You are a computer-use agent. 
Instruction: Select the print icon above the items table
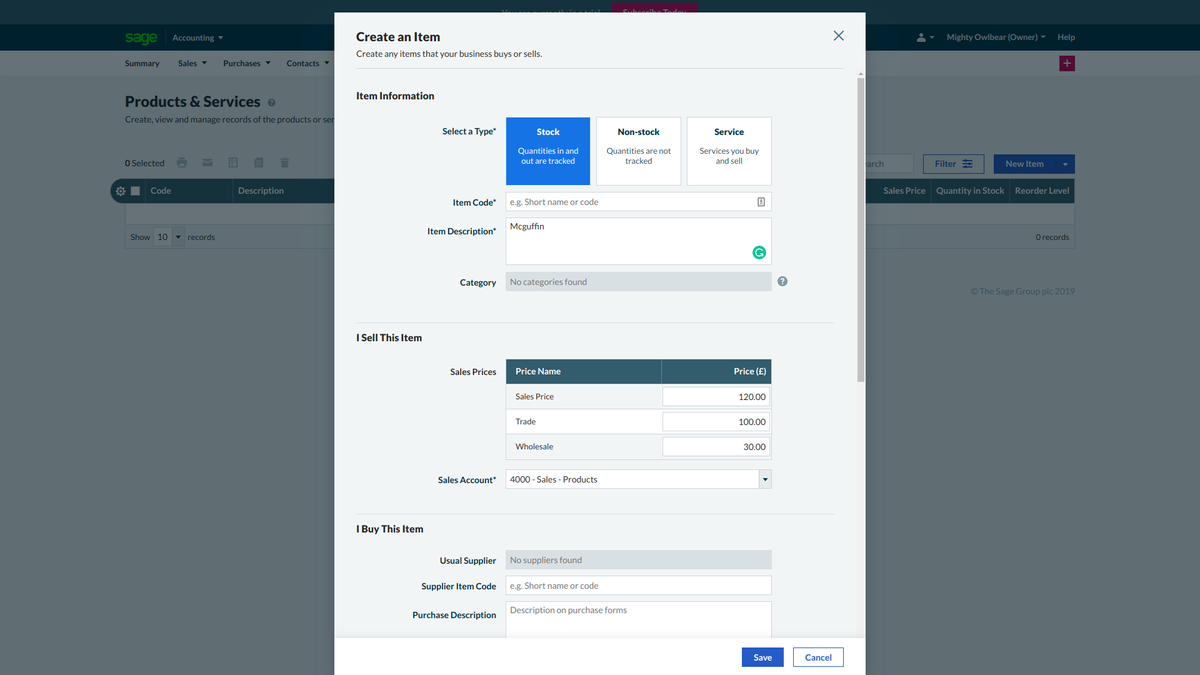click(x=182, y=162)
